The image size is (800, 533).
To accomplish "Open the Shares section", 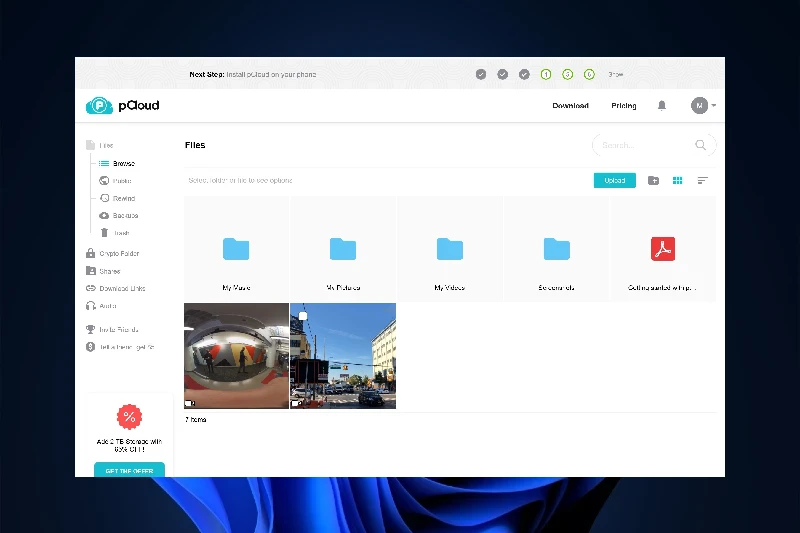I will click(x=103, y=271).
